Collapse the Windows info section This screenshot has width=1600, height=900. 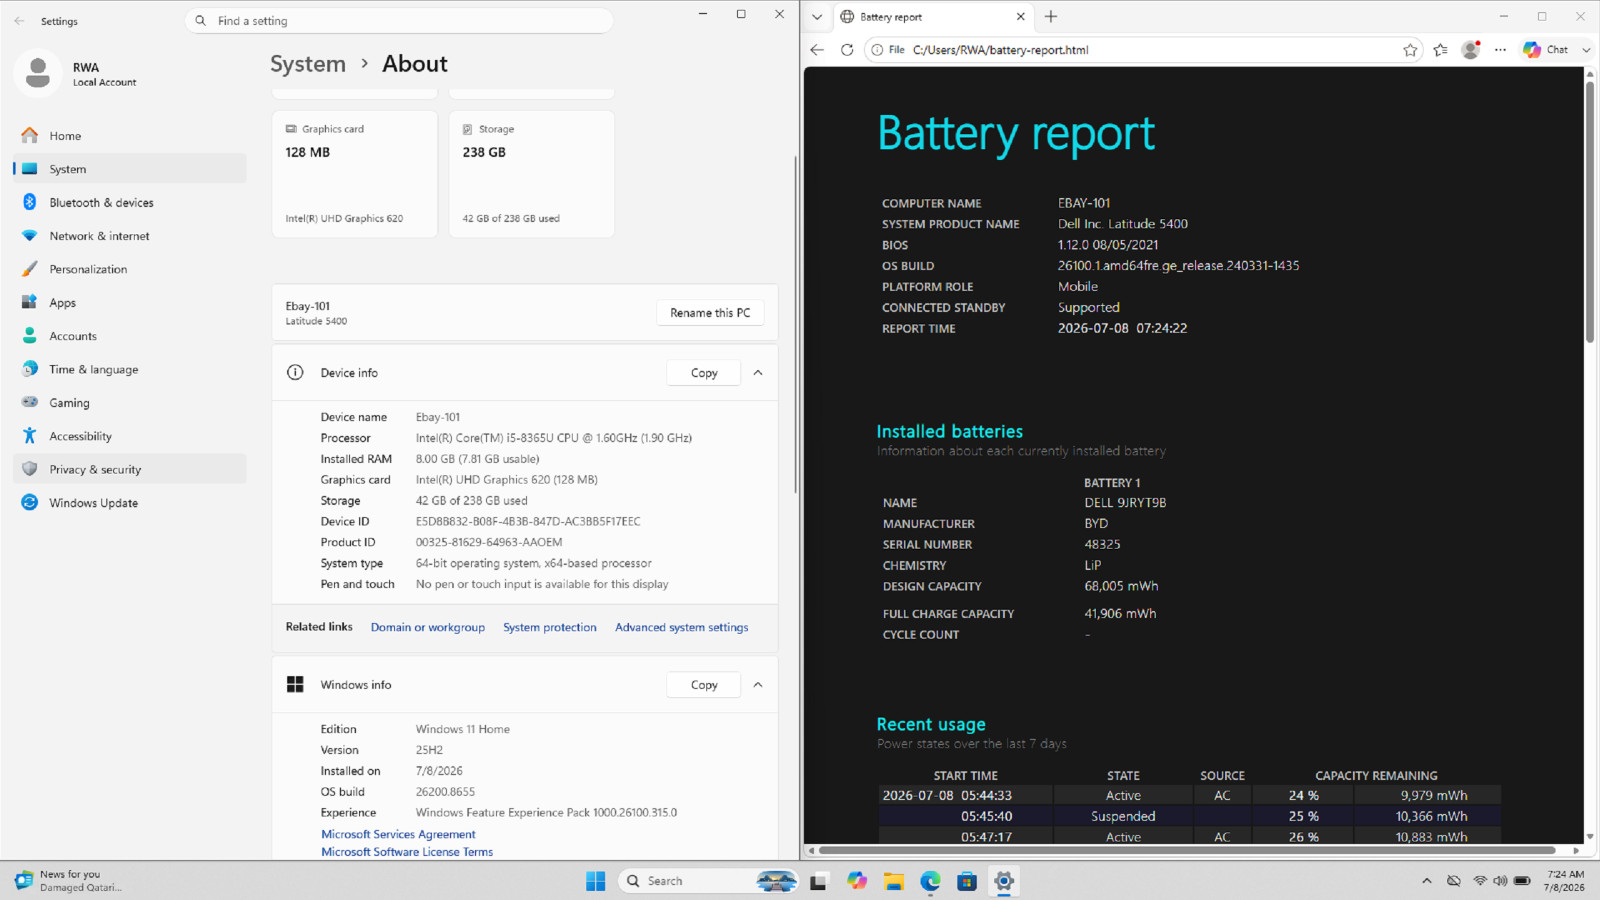coord(758,685)
